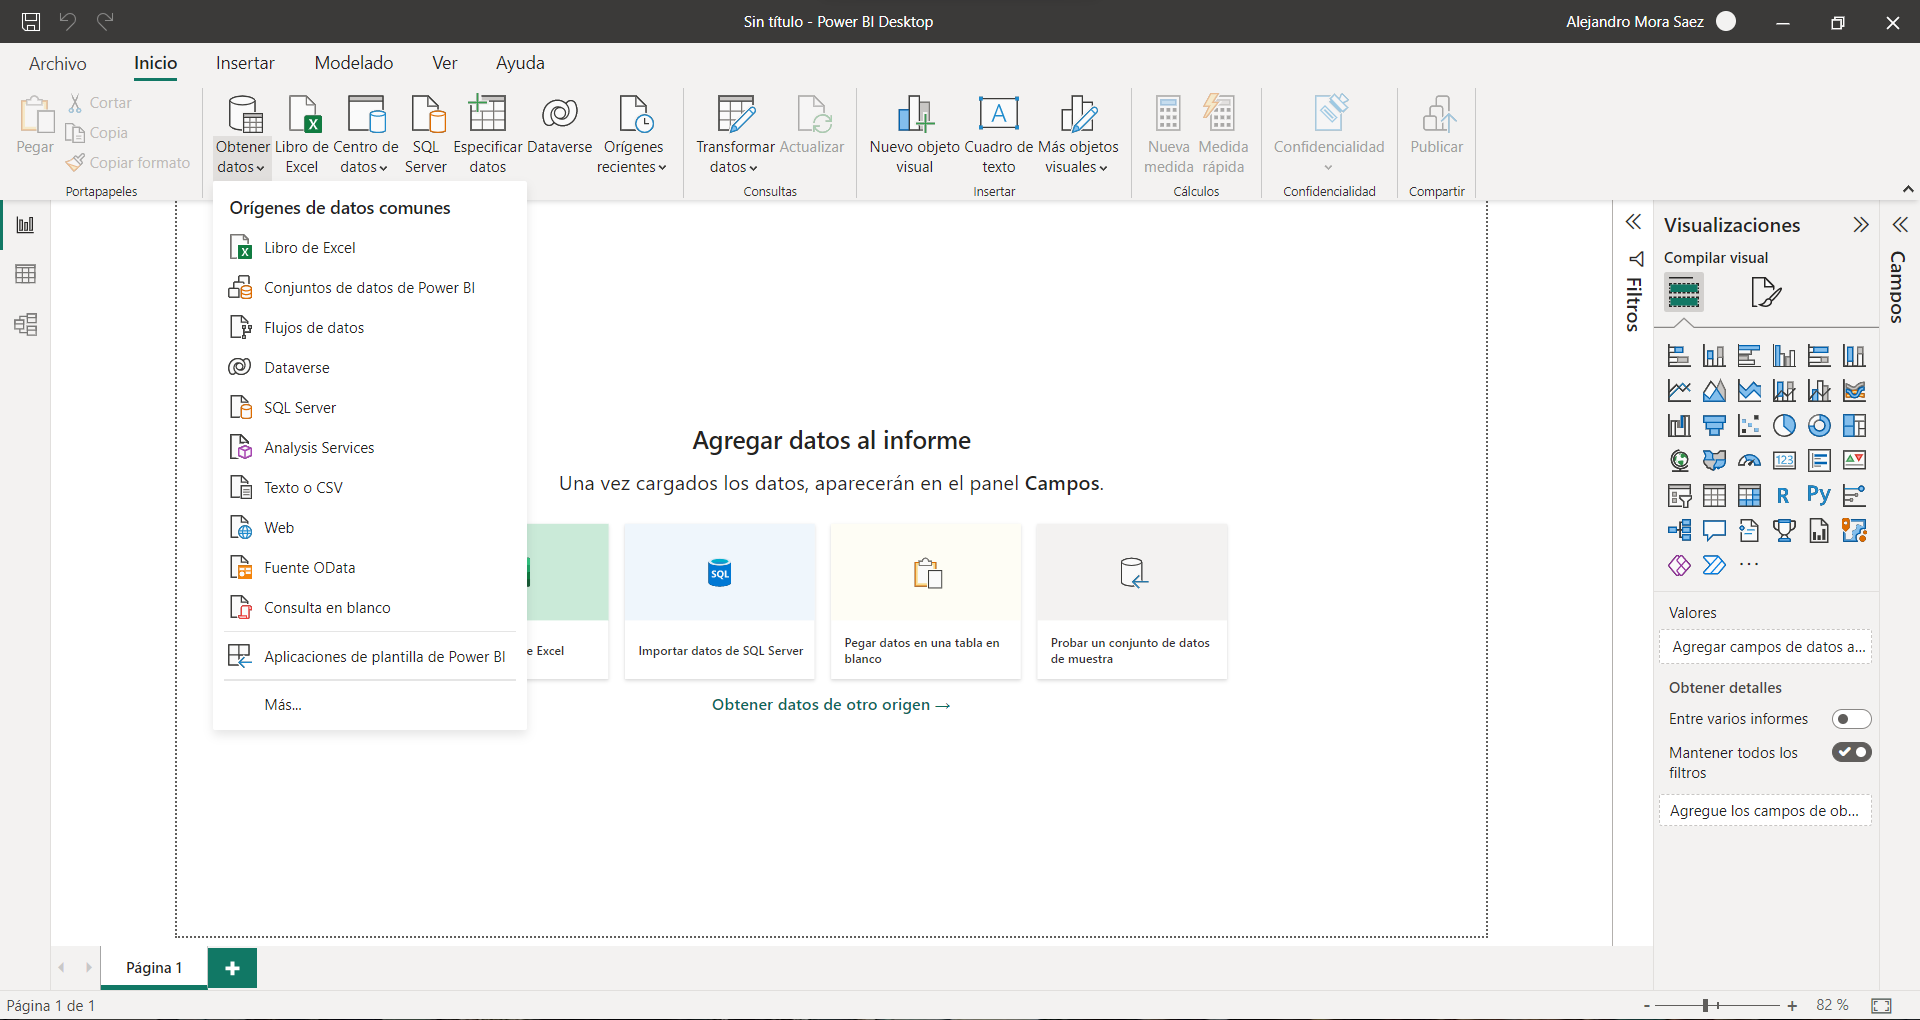Screen dimensions: 1920x1020
Task: Collapse the Visualizaciones pane with chevron
Action: tap(1860, 225)
